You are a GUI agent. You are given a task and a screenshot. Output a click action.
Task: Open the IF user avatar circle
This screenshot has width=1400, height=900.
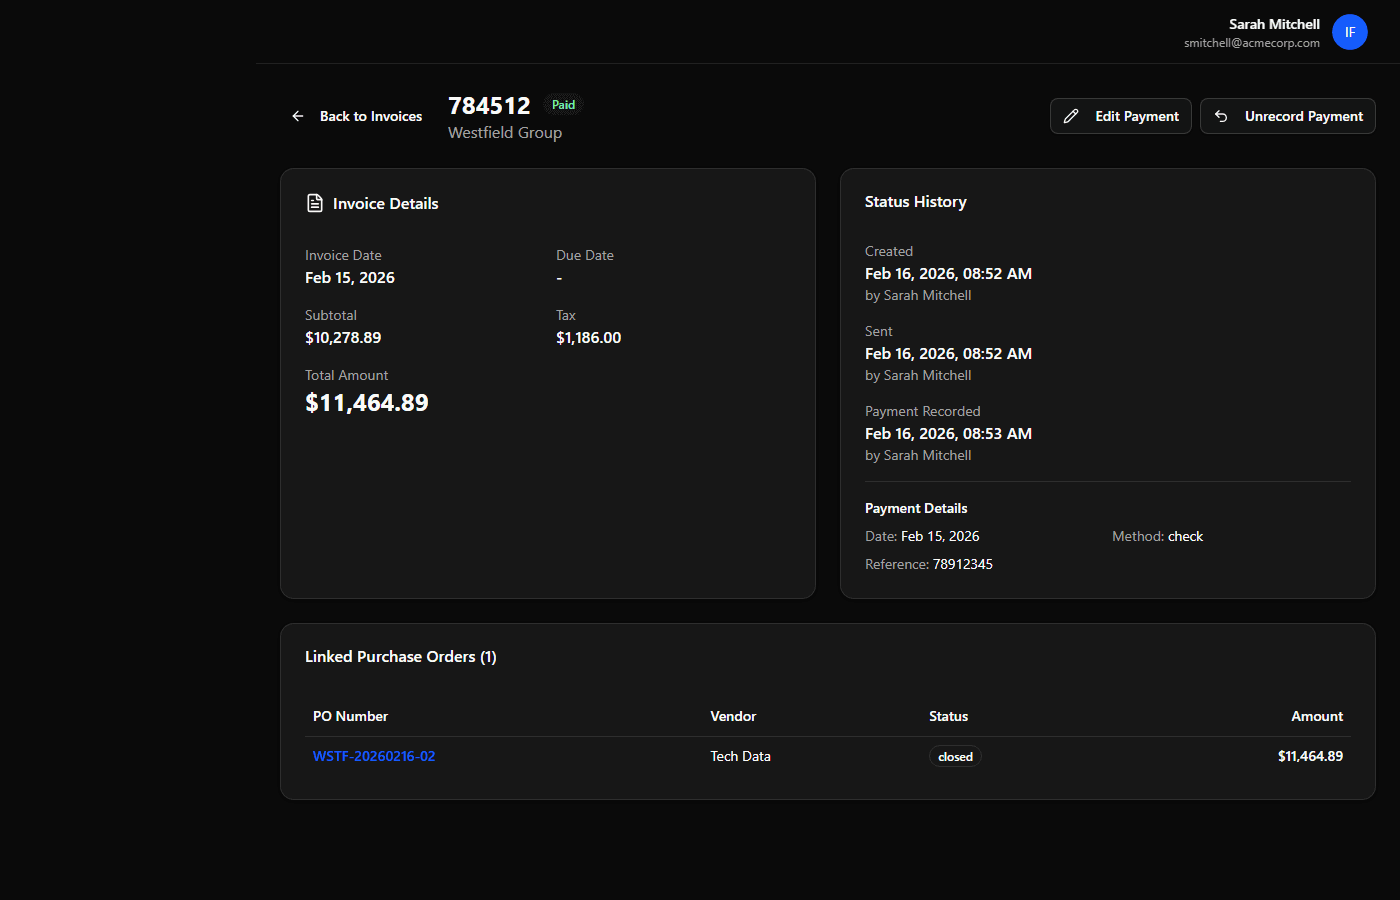tap(1350, 32)
